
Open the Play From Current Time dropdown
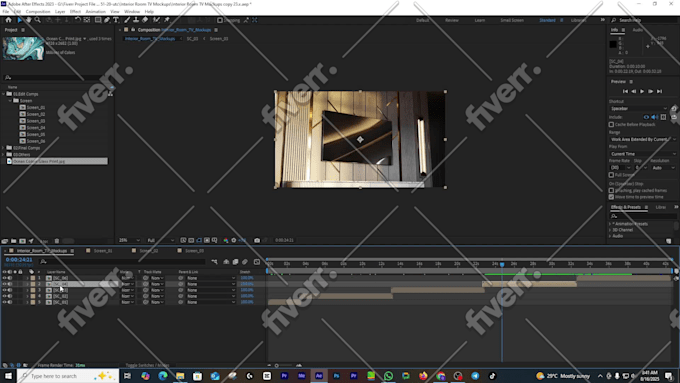point(643,154)
